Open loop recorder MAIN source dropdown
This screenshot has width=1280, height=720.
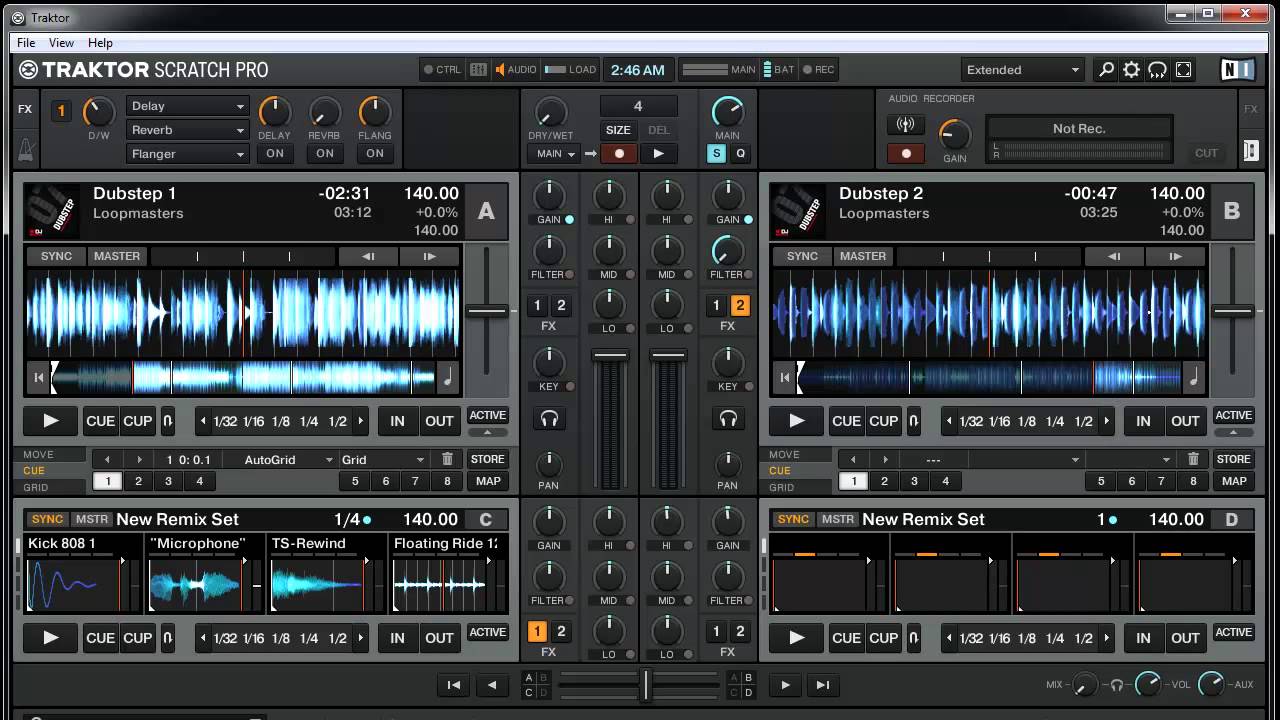coord(554,154)
